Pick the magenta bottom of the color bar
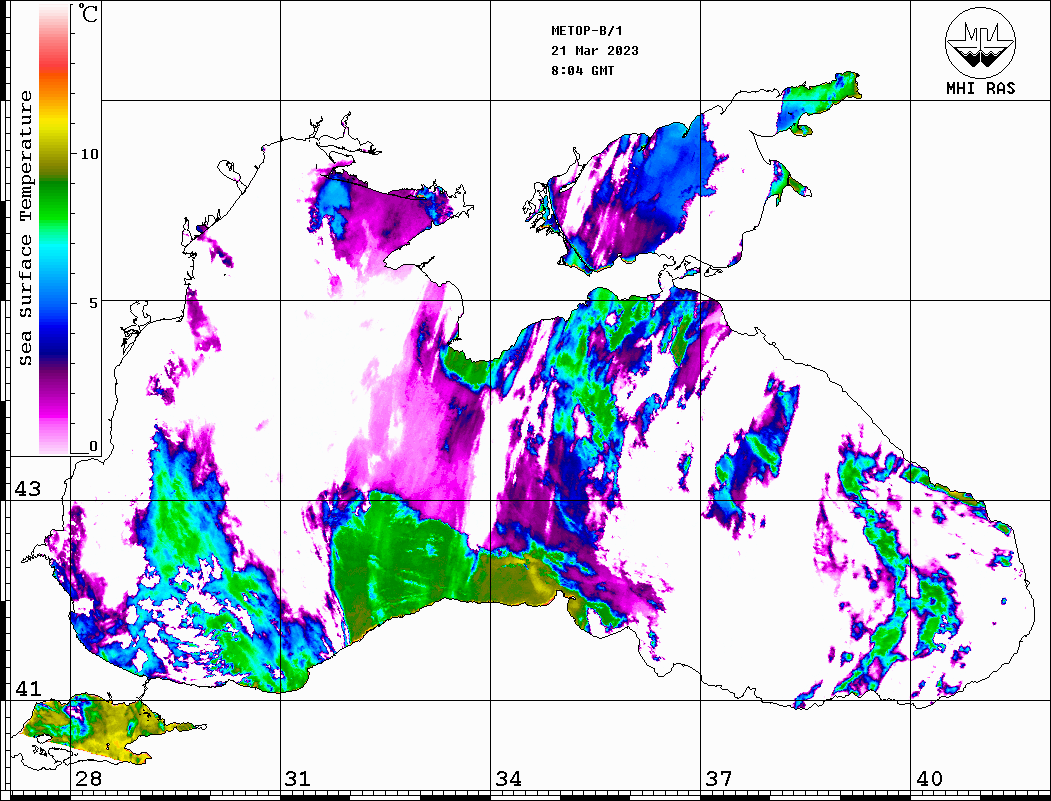 (54, 409)
